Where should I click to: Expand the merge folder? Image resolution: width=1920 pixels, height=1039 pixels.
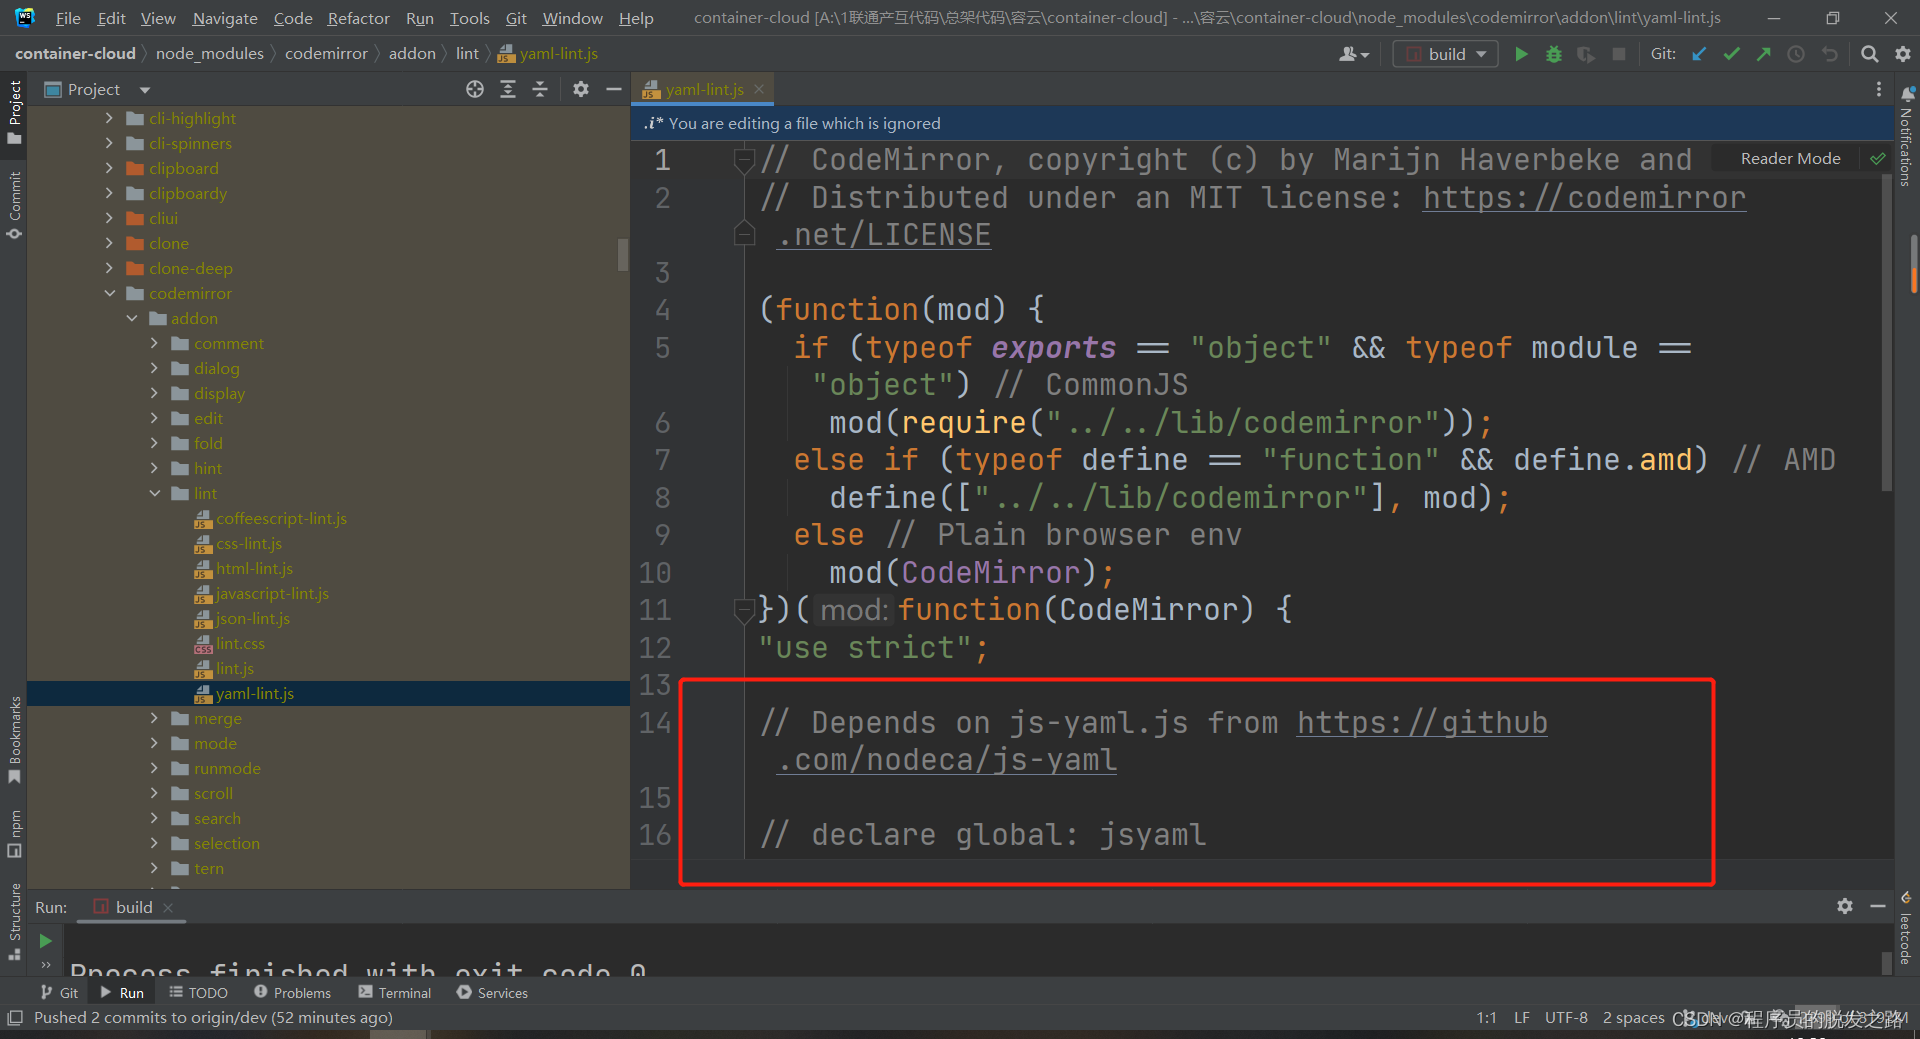point(155,718)
